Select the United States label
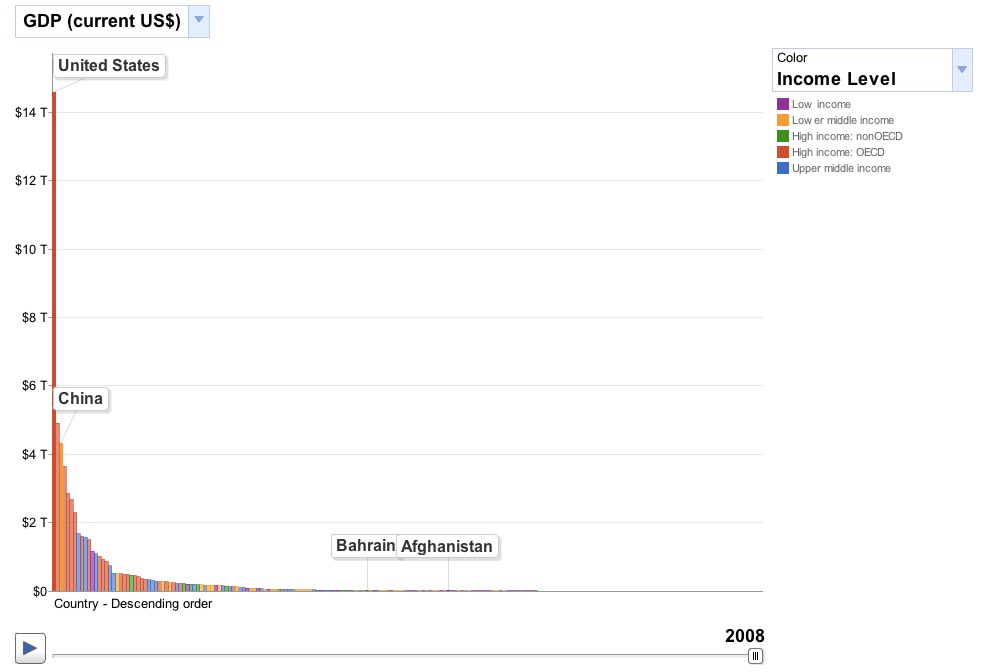Image resolution: width=982 pixels, height=672 pixels. (x=109, y=66)
